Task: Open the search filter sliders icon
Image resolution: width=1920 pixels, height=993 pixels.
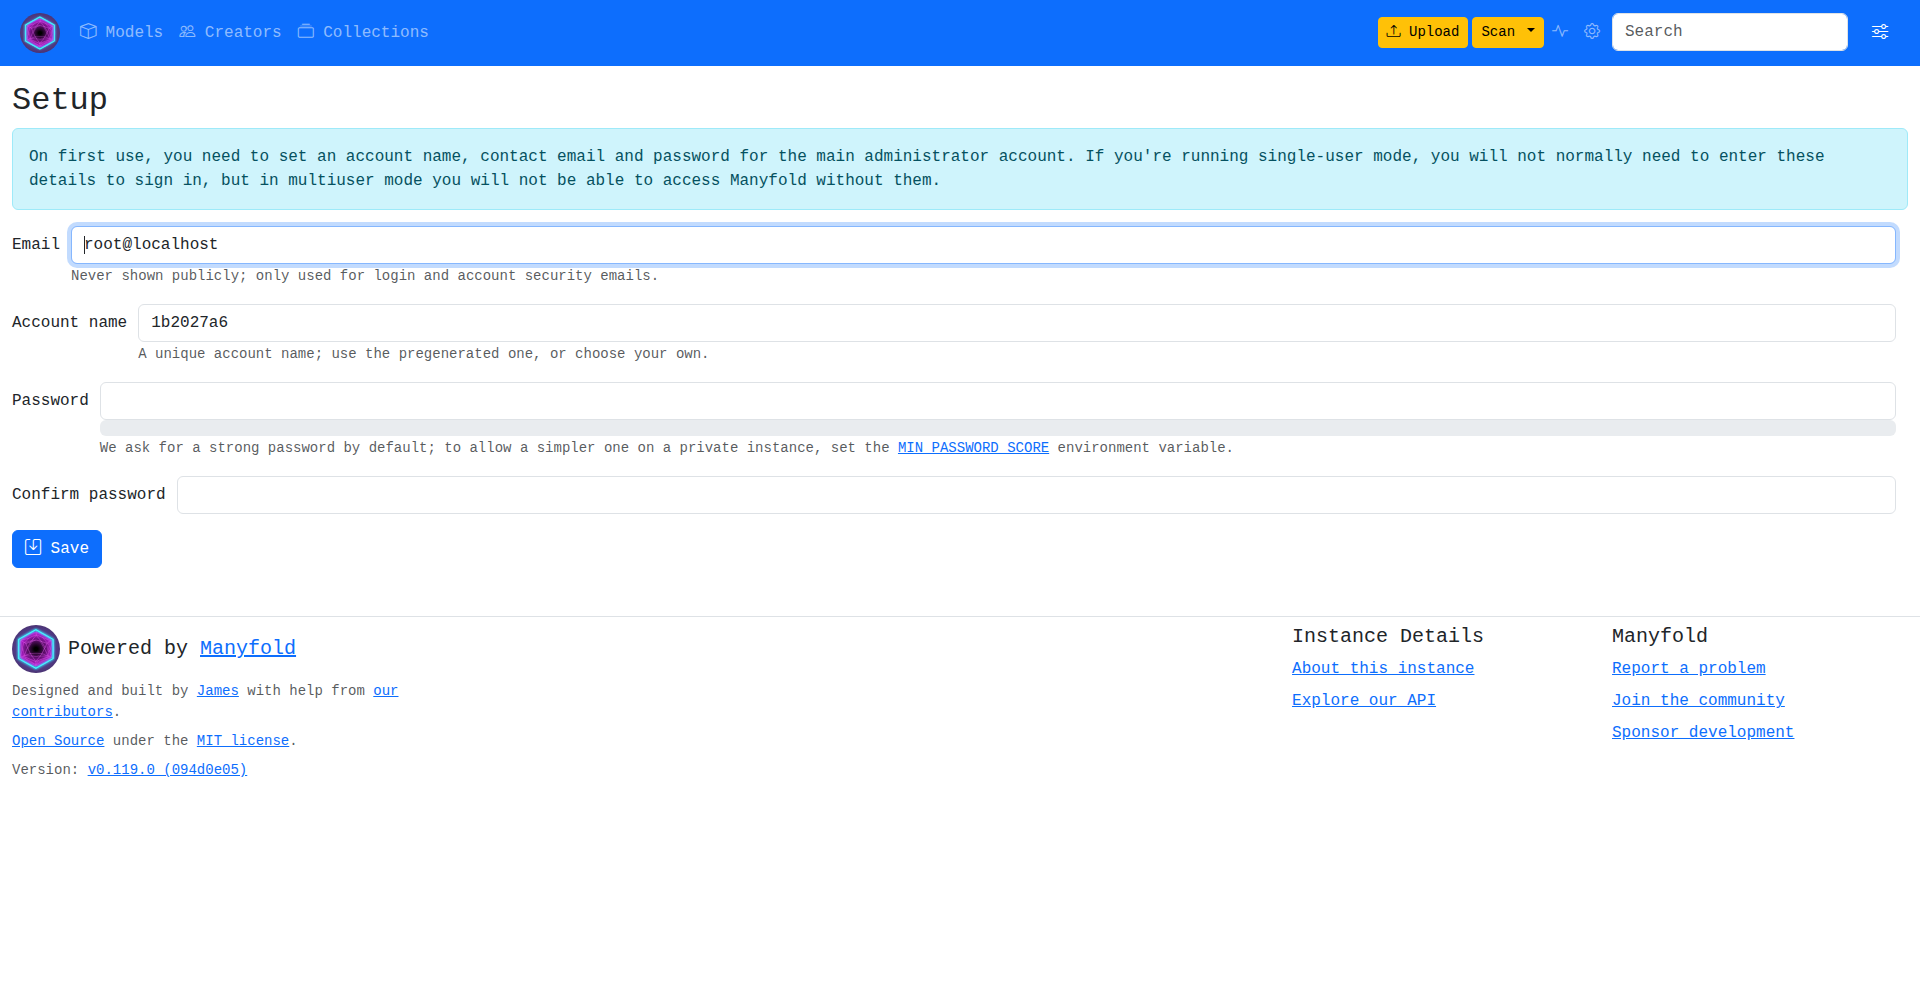Action: pos(1880,32)
